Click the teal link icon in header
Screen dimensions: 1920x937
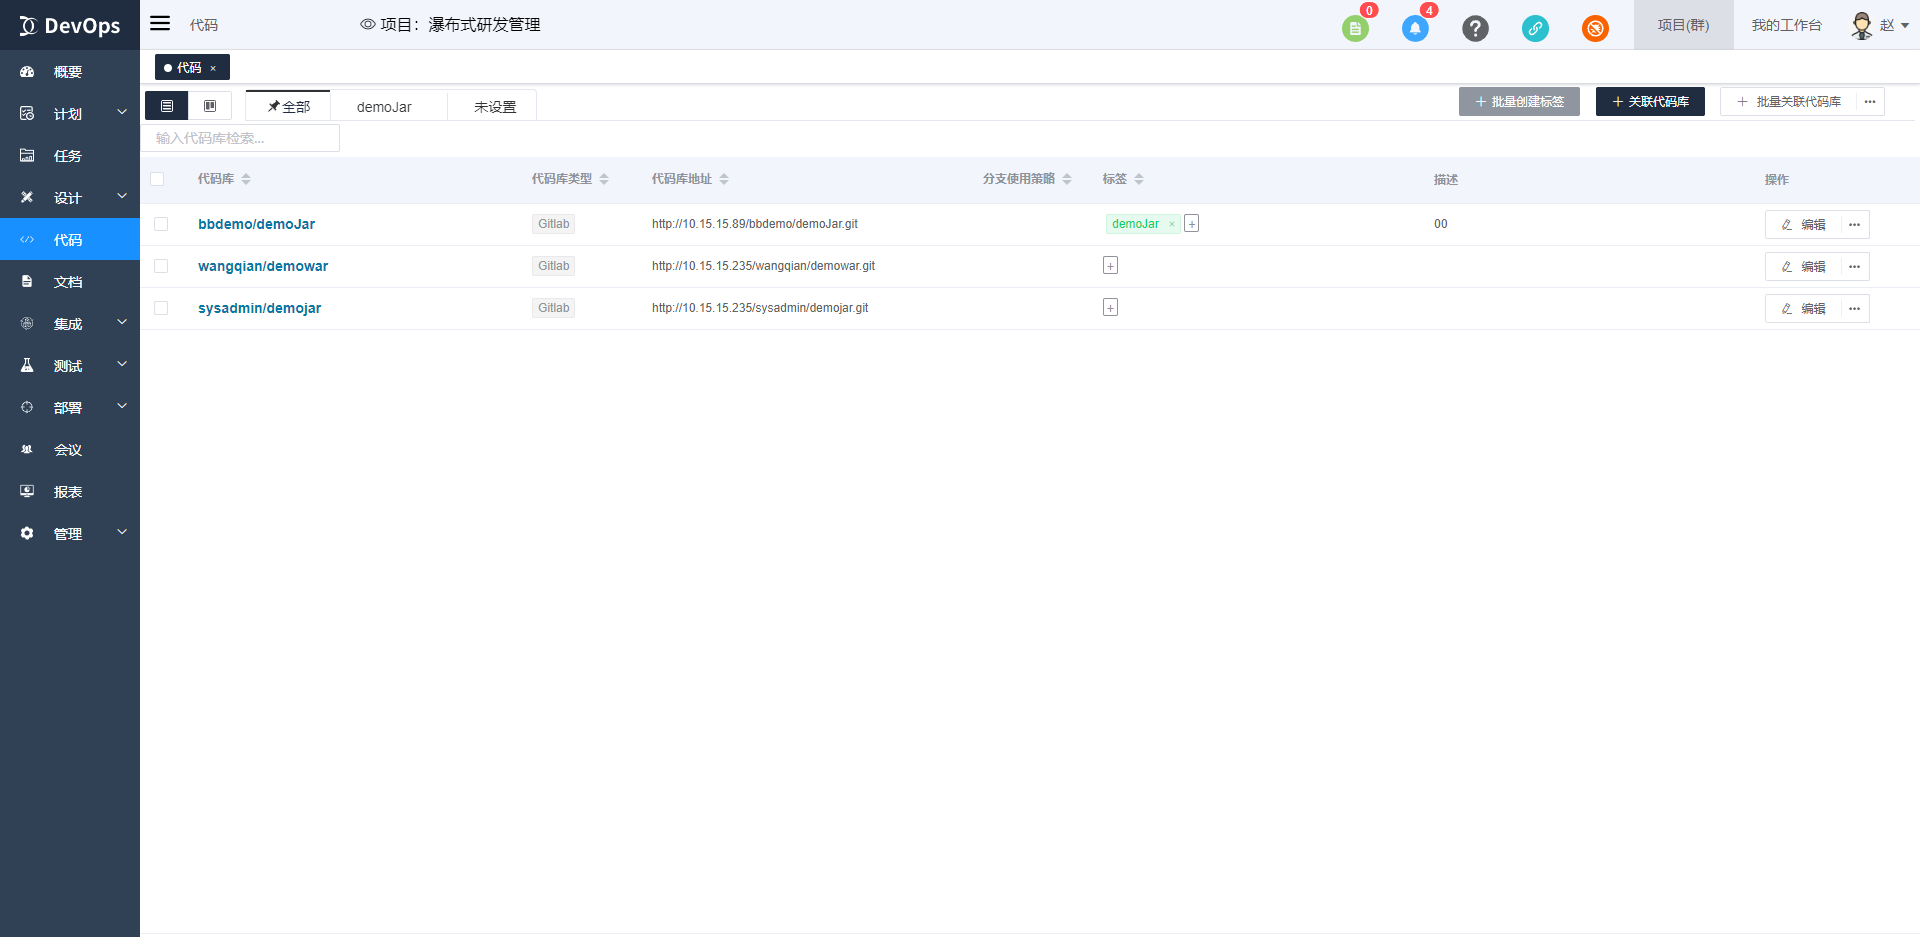click(x=1535, y=28)
